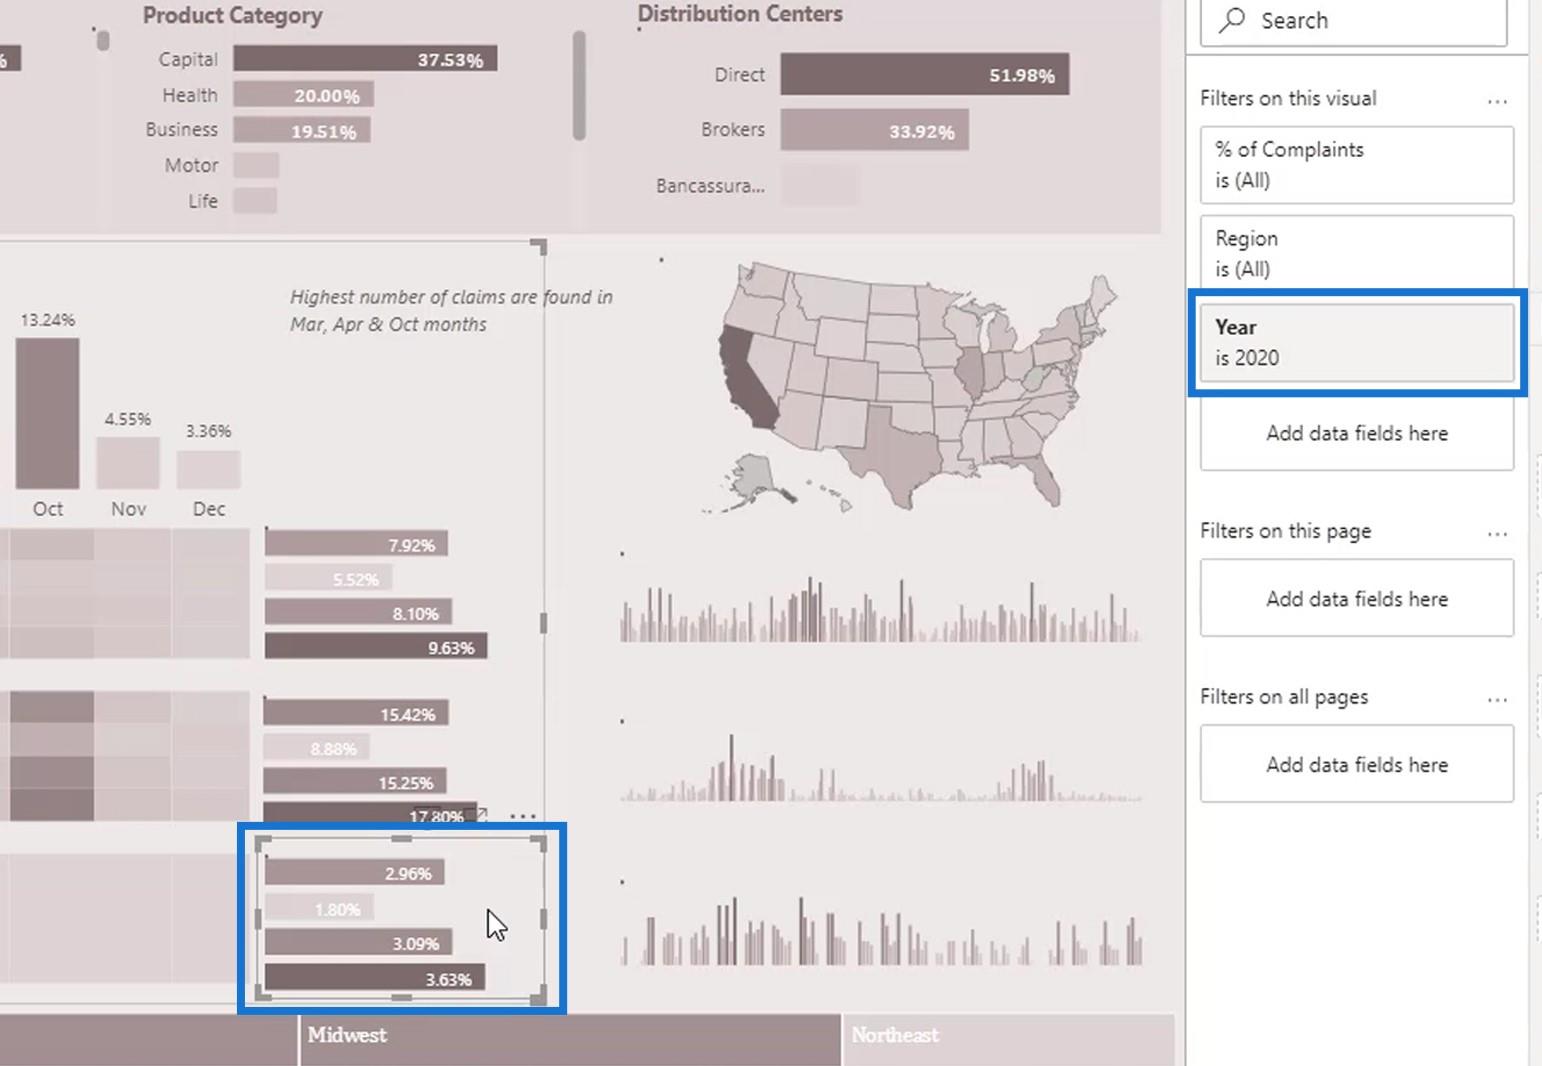Click the 8.10% bar
The height and width of the screenshot is (1066, 1542).
pos(358,612)
